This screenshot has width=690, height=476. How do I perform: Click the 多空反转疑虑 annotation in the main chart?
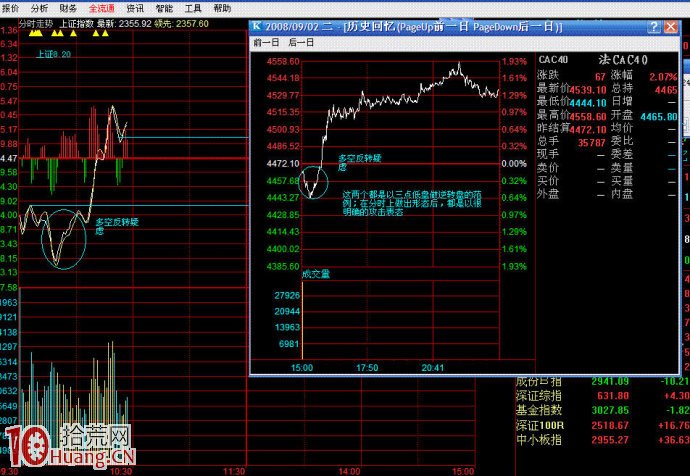117,226
